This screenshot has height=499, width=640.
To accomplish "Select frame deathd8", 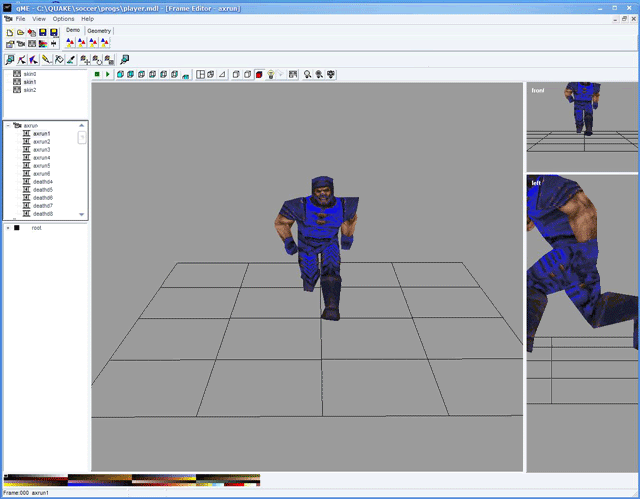I will click(x=42, y=214).
